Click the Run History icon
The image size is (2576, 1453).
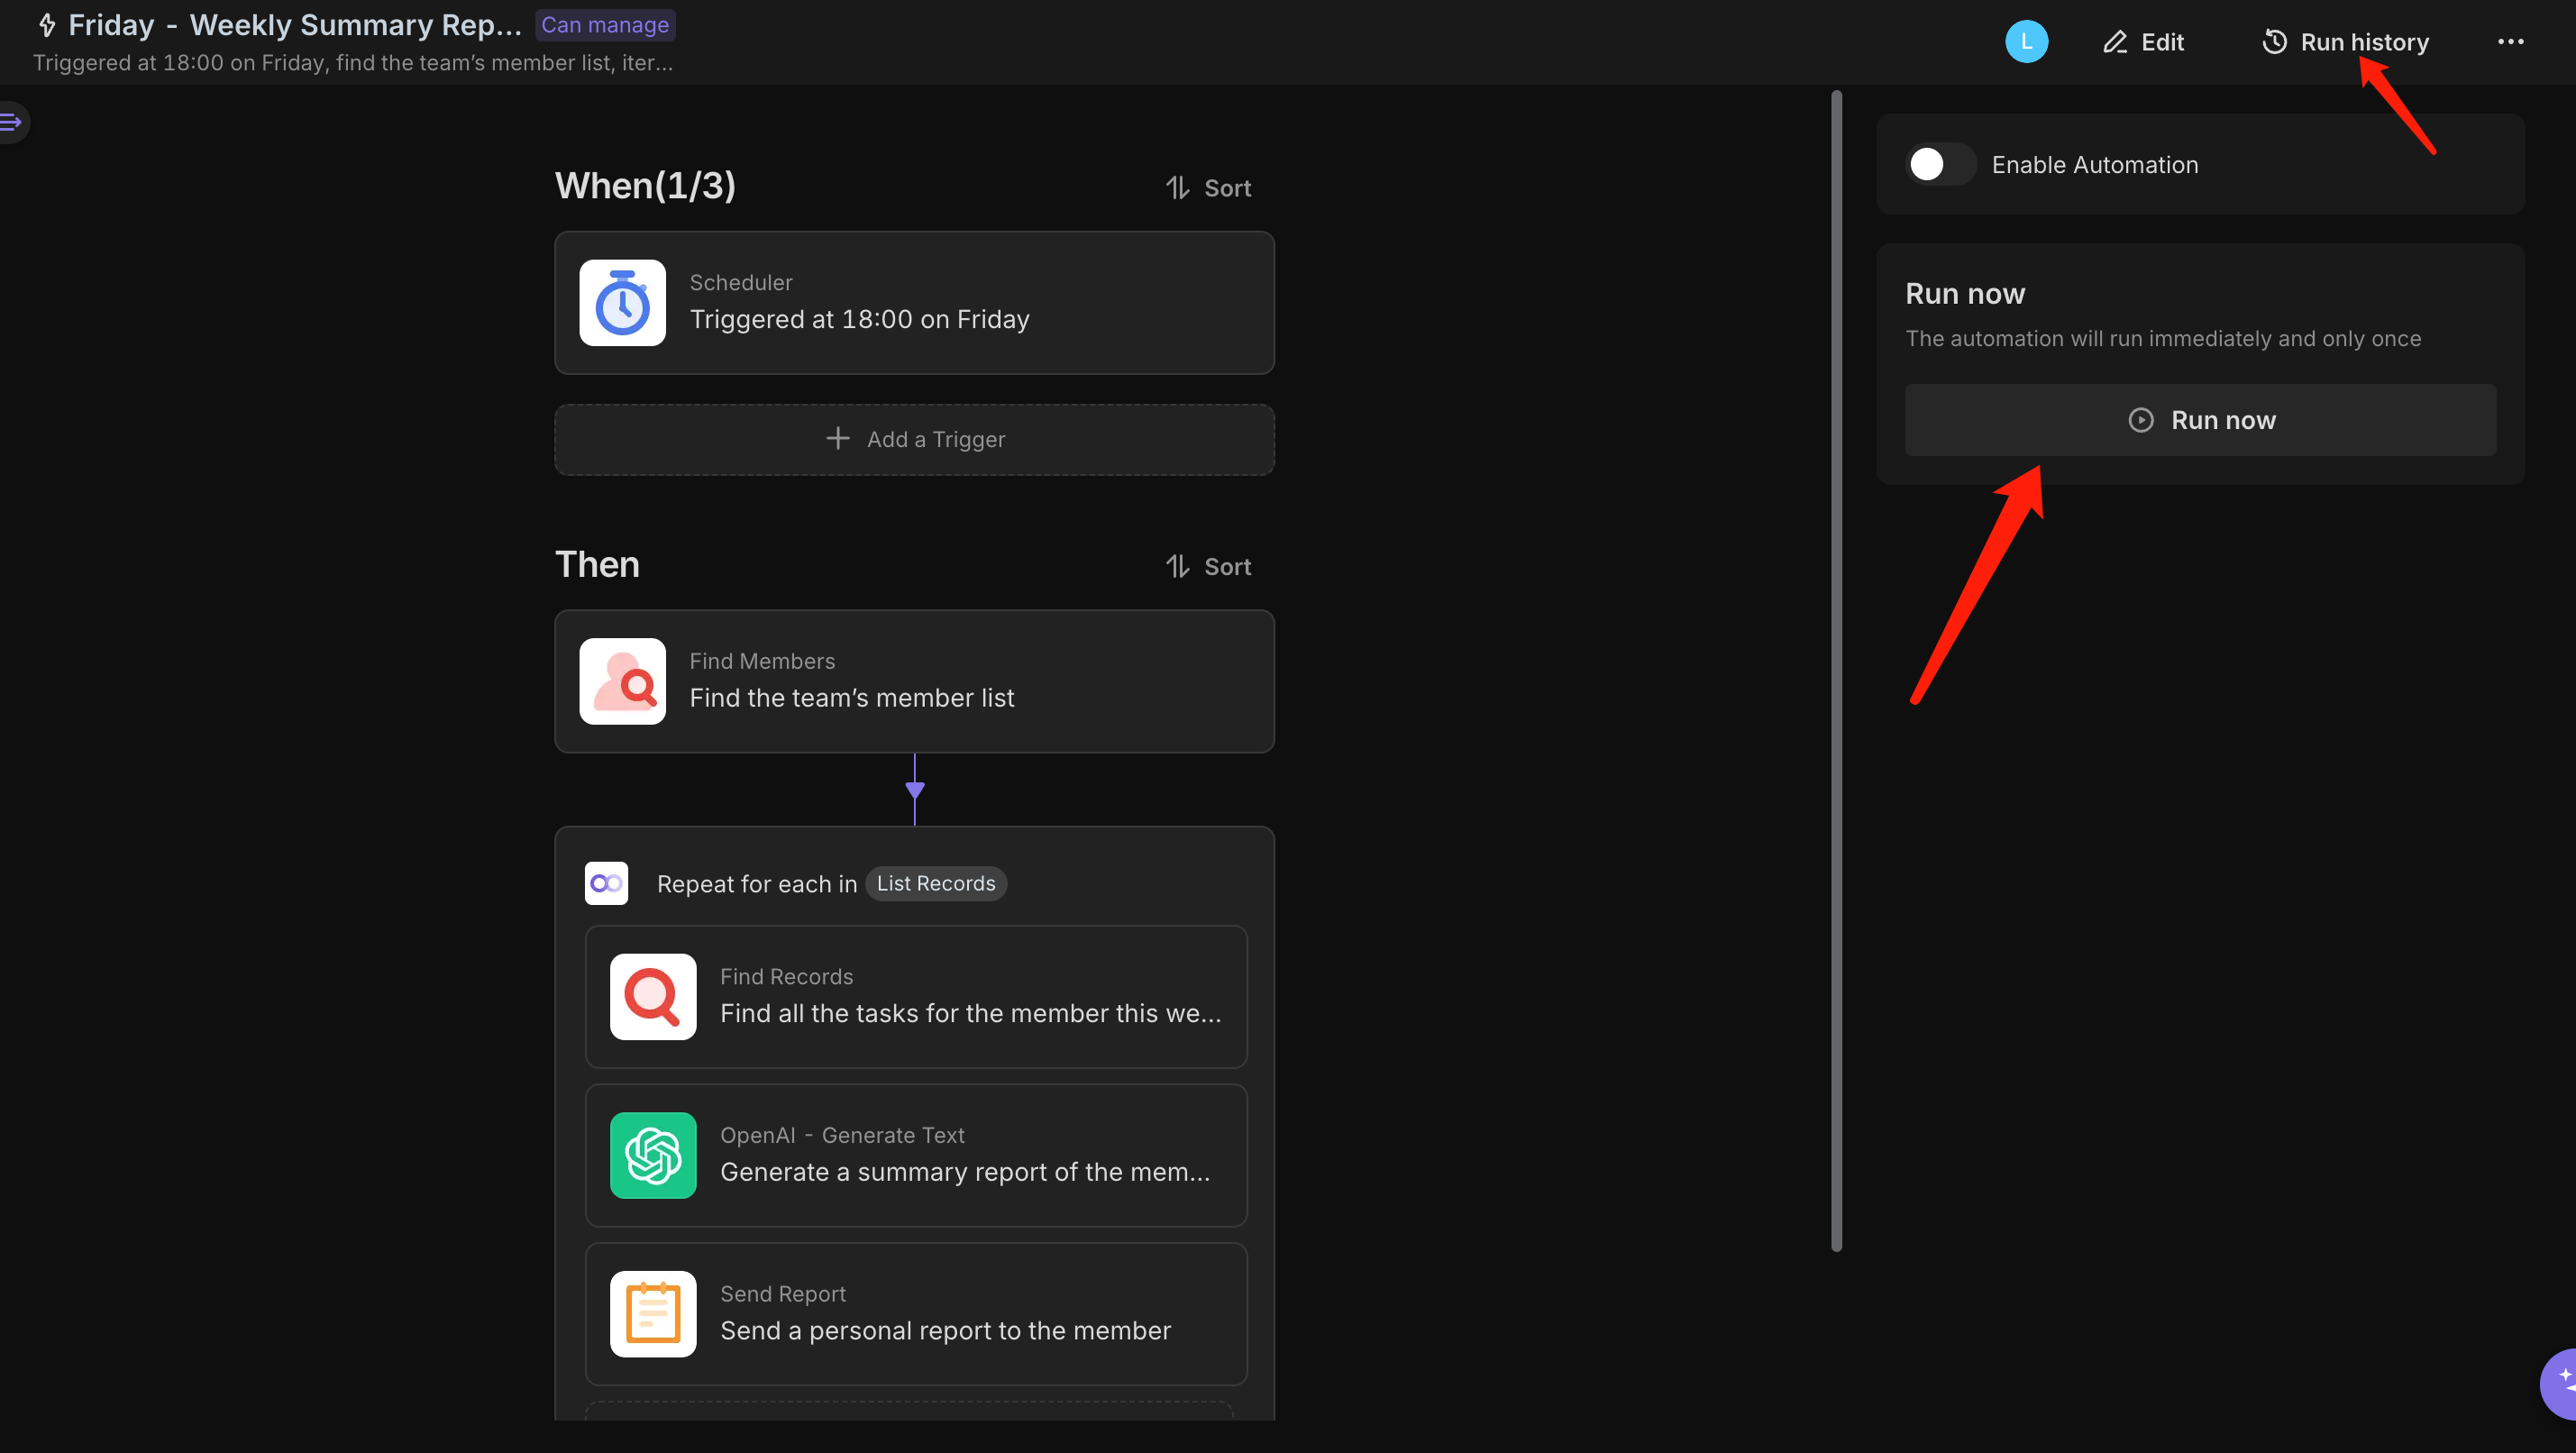coord(2271,41)
